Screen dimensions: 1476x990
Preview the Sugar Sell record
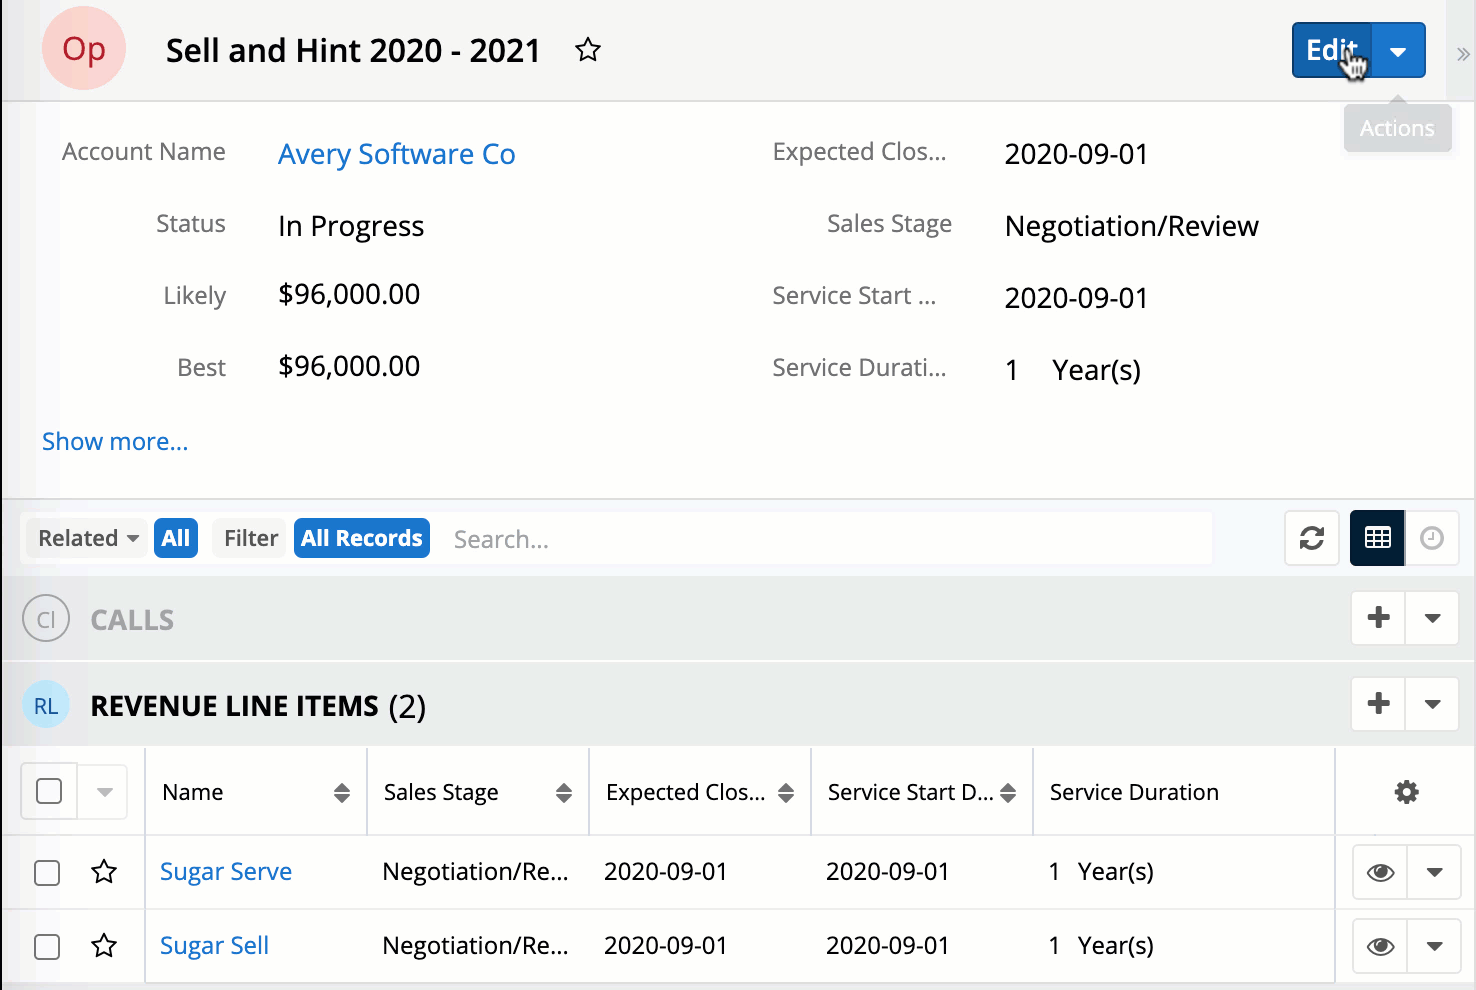pos(1380,946)
